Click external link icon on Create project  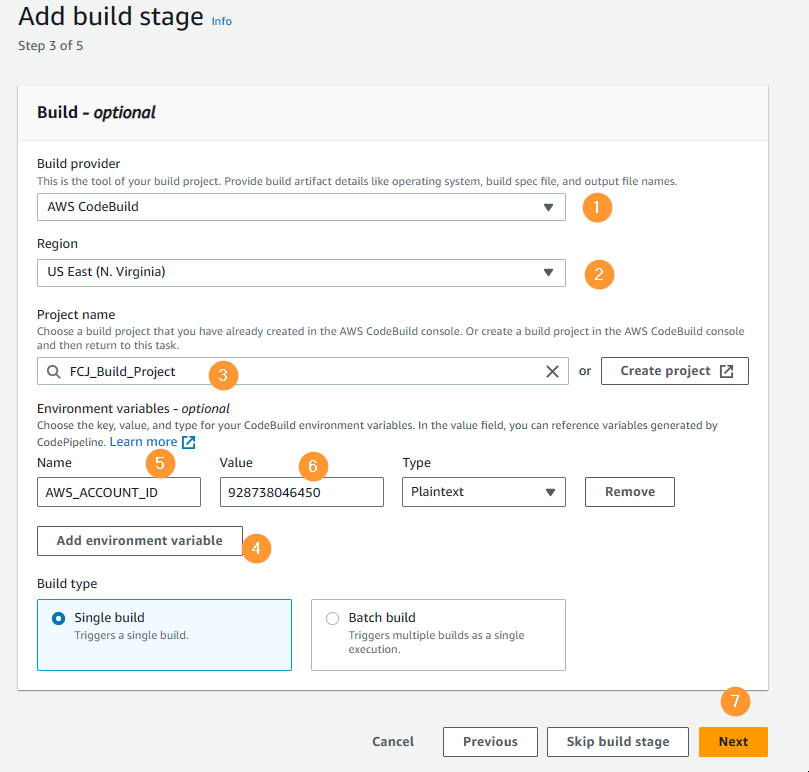click(726, 371)
